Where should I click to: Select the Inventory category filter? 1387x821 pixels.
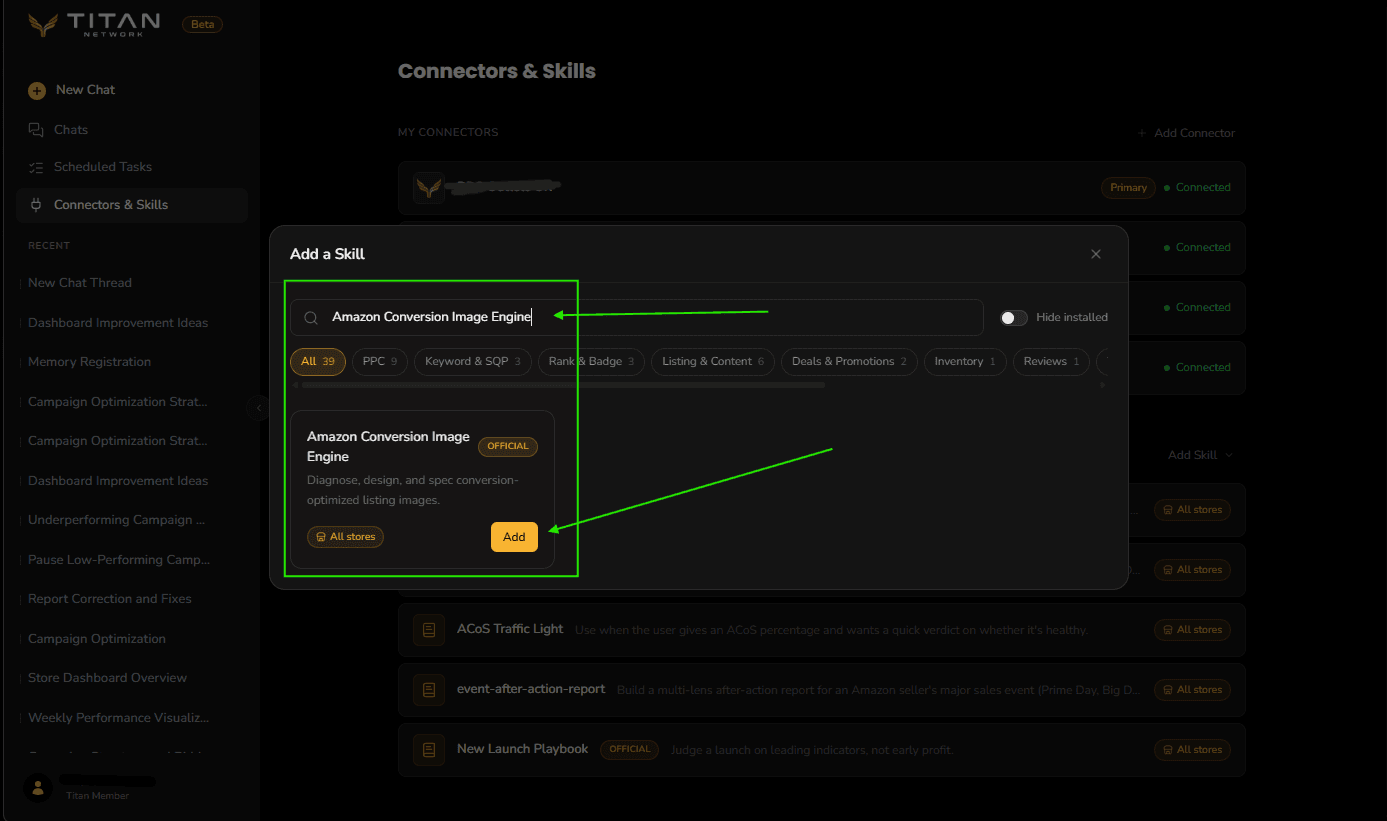pos(965,361)
